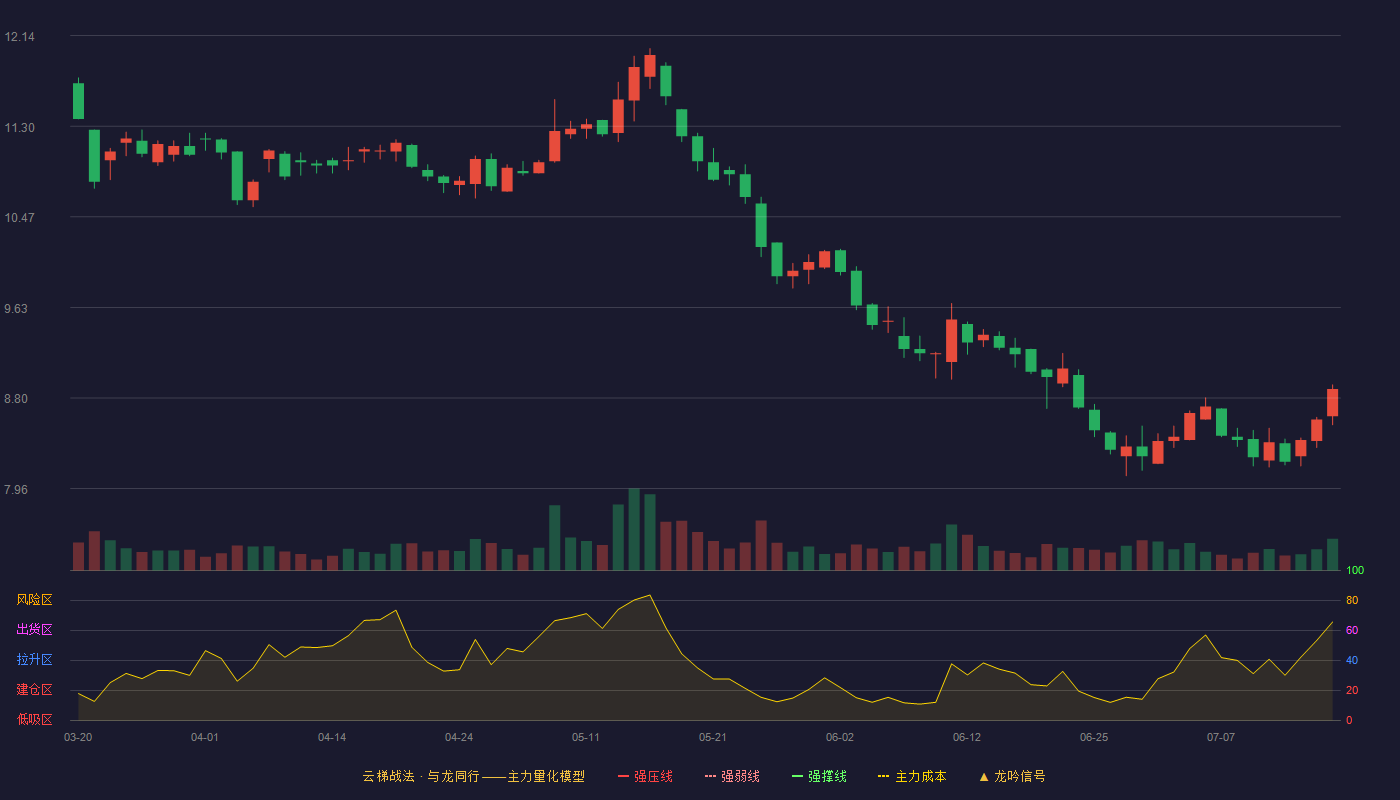Click the 07-07 date label
Viewport: 1400px width, 800px height.
(x=1221, y=737)
